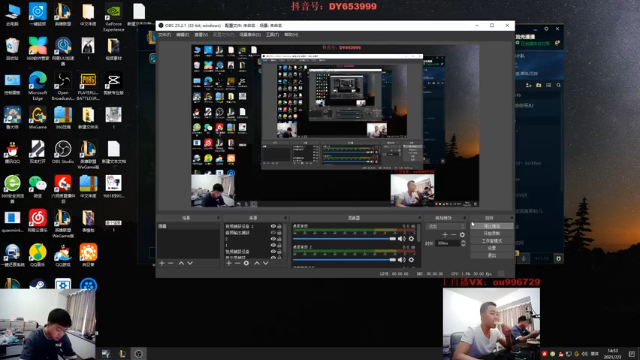The height and width of the screenshot is (360, 640).
Task: Add a new scene with plus icon
Action: (x=162, y=263)
